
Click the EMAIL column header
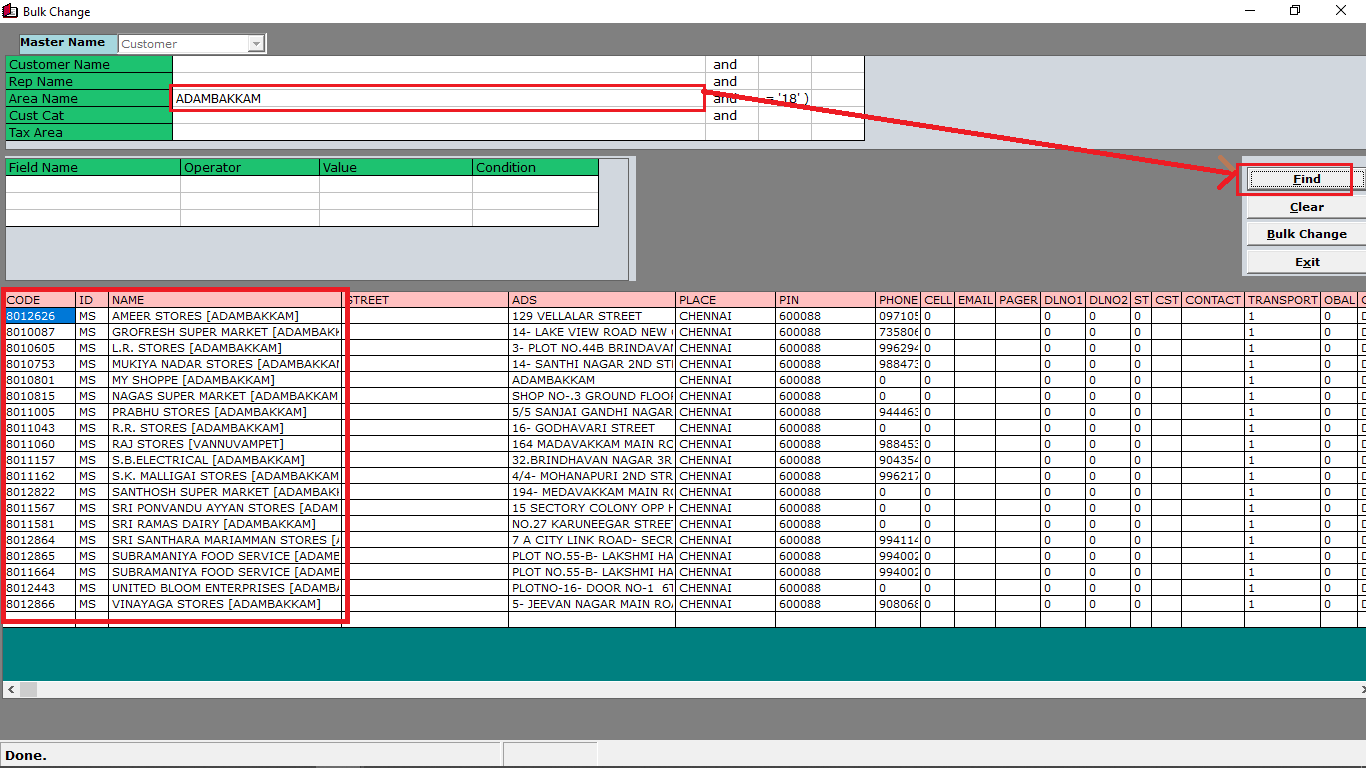coord(975,300)
